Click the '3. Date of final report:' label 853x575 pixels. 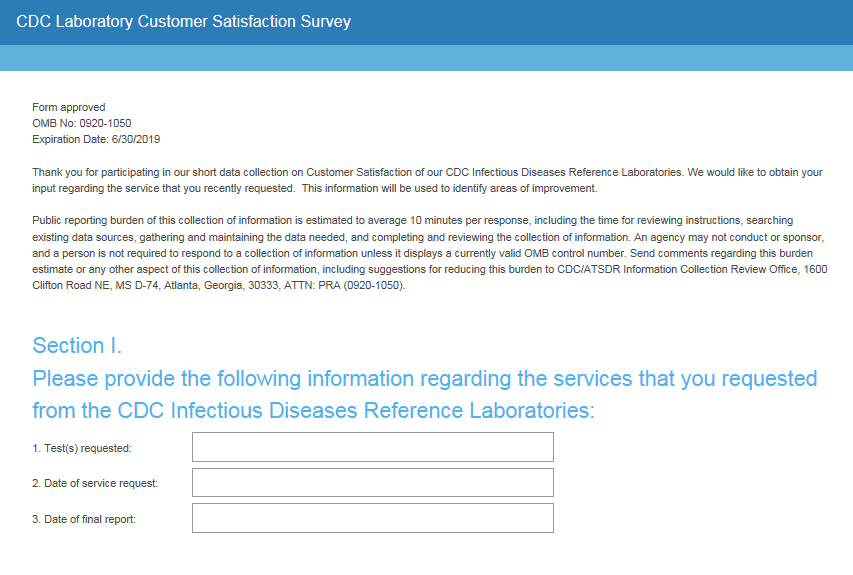click(84, 519)
